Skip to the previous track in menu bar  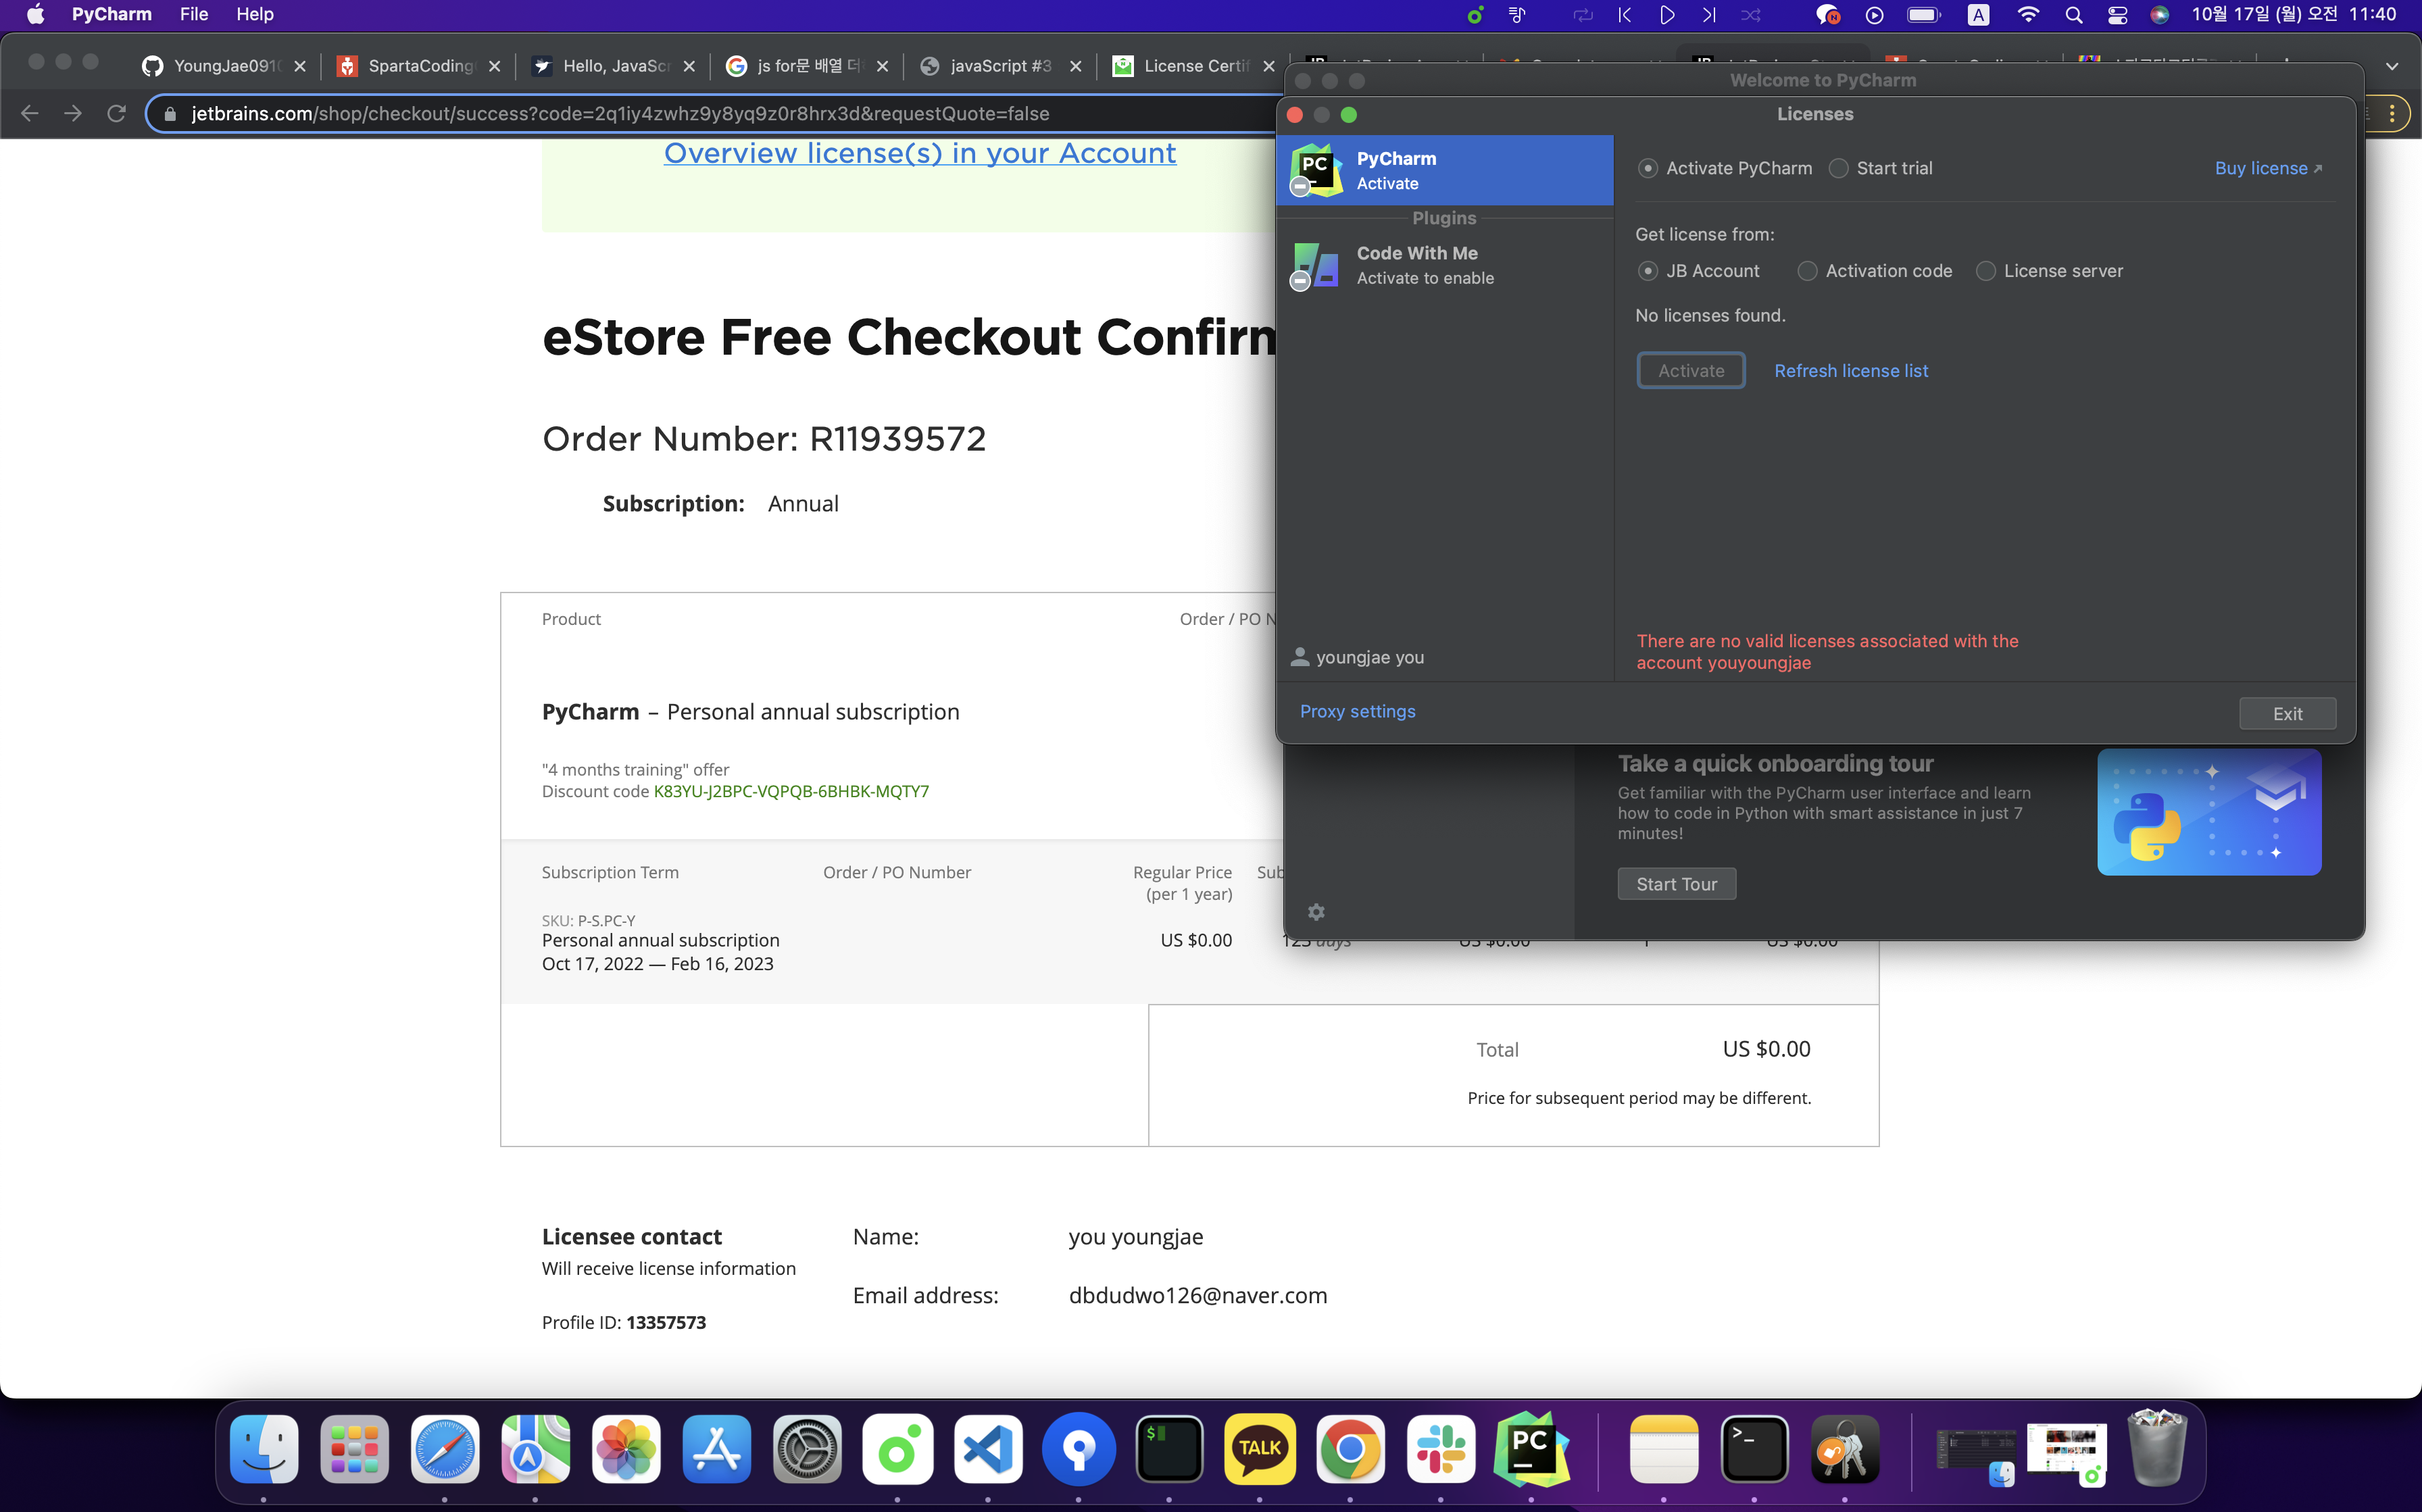point(1625,15)
